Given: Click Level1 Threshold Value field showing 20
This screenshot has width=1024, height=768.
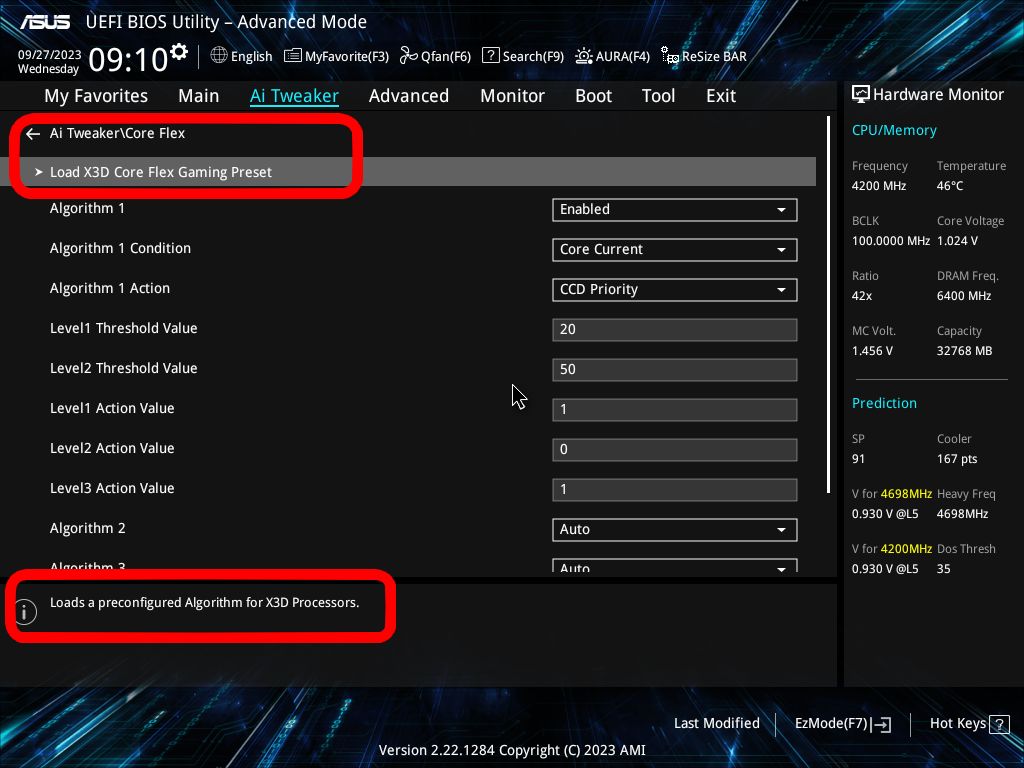Looking at the screenshot, I should tap(675, 329).
